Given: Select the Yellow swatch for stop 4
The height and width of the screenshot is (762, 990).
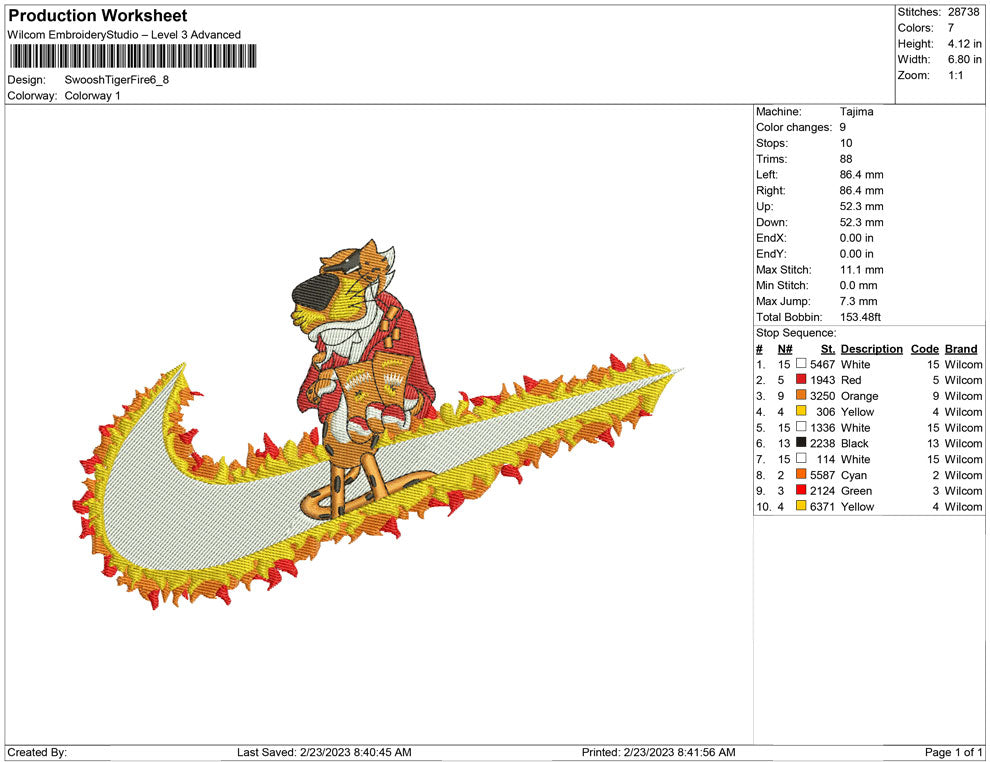Looking at the screenshot, I should coord(800,412).
